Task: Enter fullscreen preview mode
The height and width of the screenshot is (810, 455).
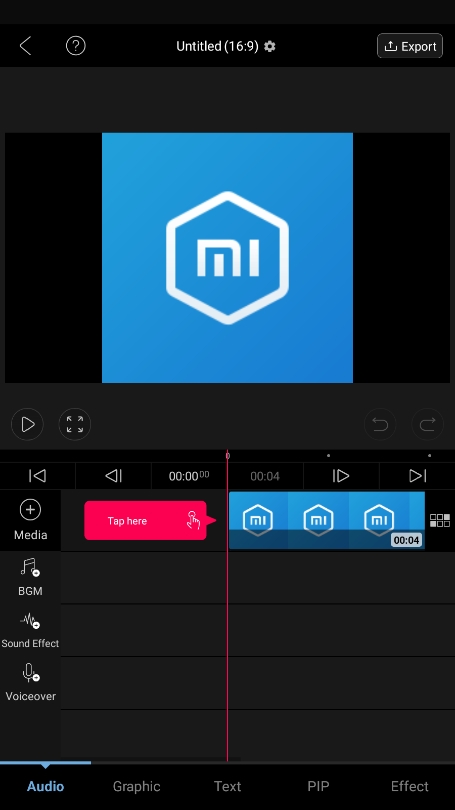Action: point(75,424)
